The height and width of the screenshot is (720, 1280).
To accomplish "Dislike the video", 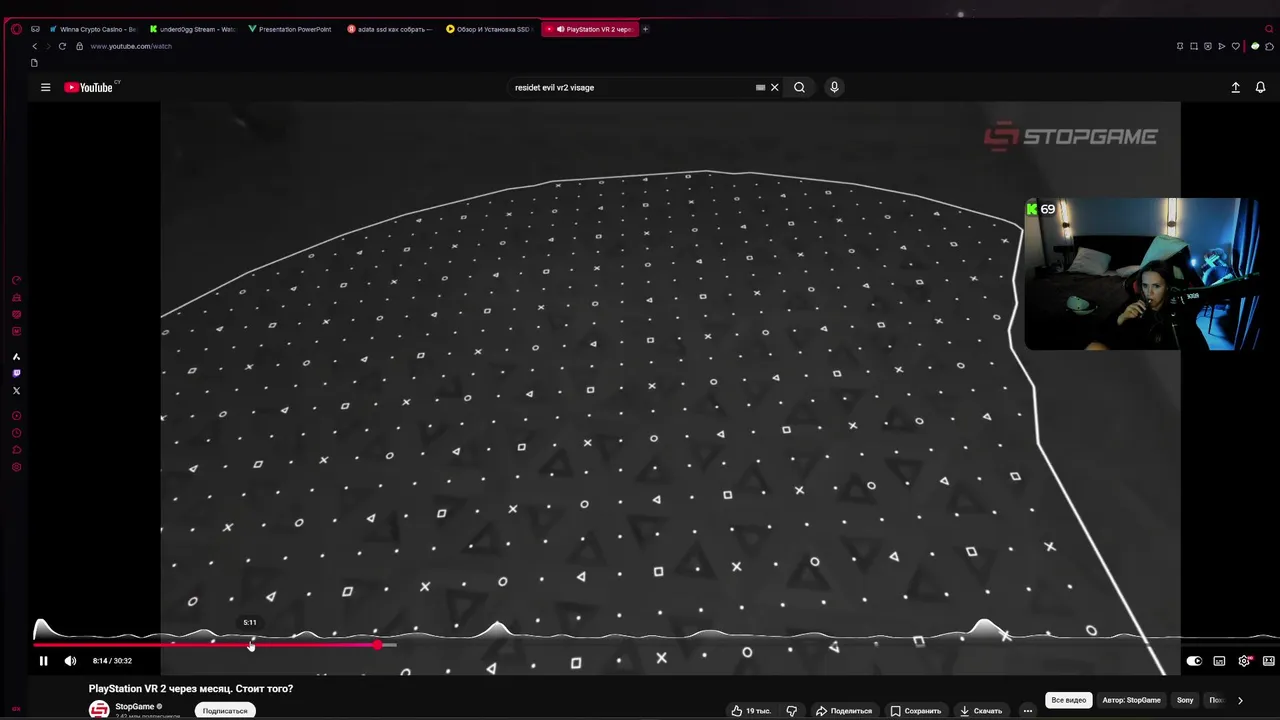I will coord(791,711).
